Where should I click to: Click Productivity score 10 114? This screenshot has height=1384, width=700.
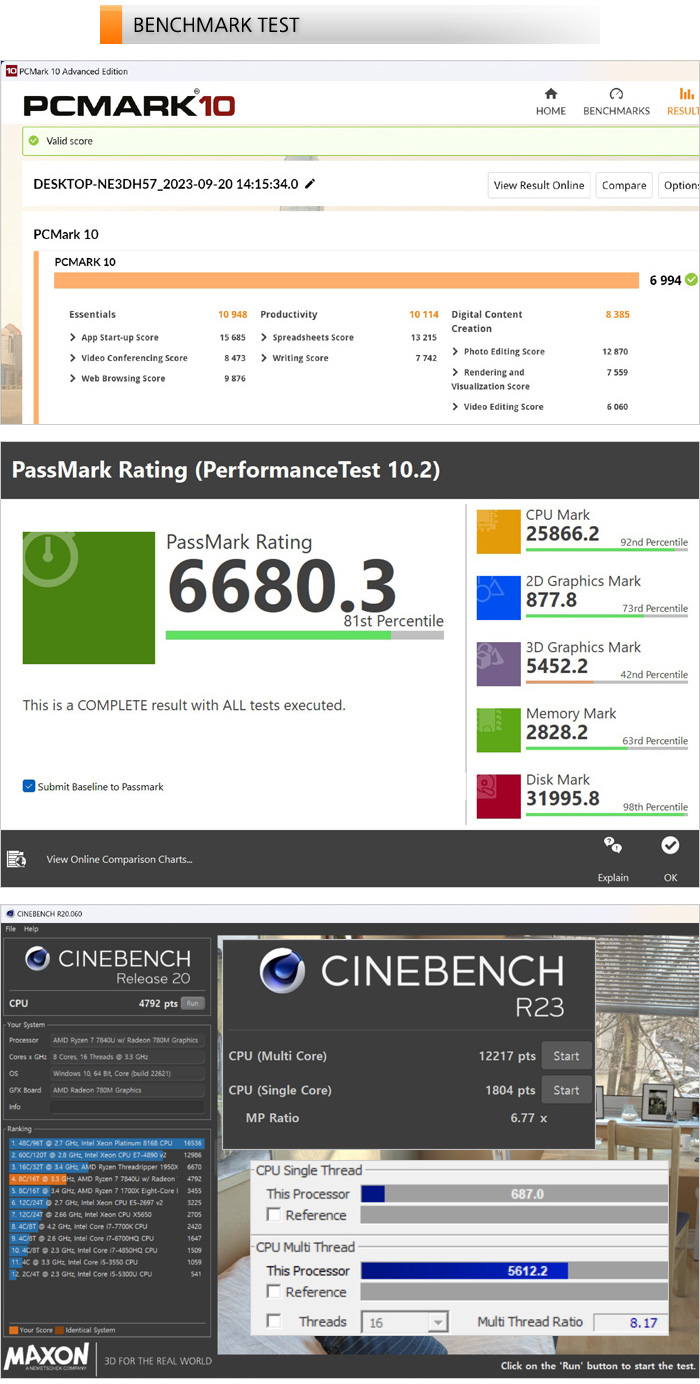[x=424, y=314]
